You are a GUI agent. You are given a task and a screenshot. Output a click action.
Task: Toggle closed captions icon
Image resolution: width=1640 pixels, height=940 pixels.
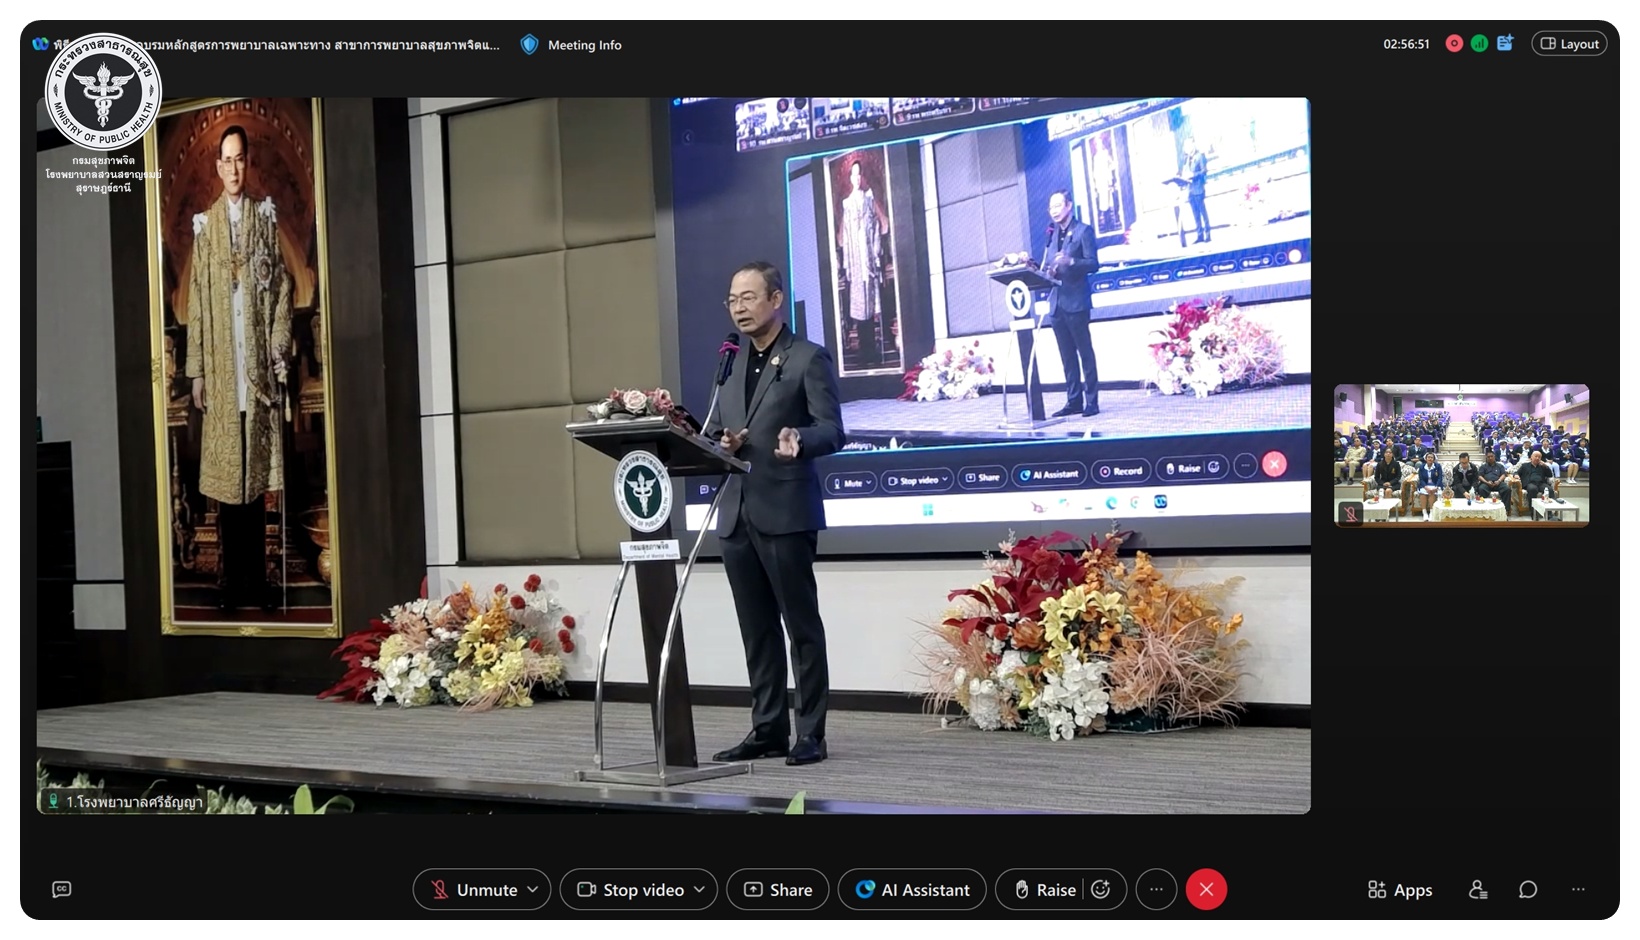[x=62, y=889]
